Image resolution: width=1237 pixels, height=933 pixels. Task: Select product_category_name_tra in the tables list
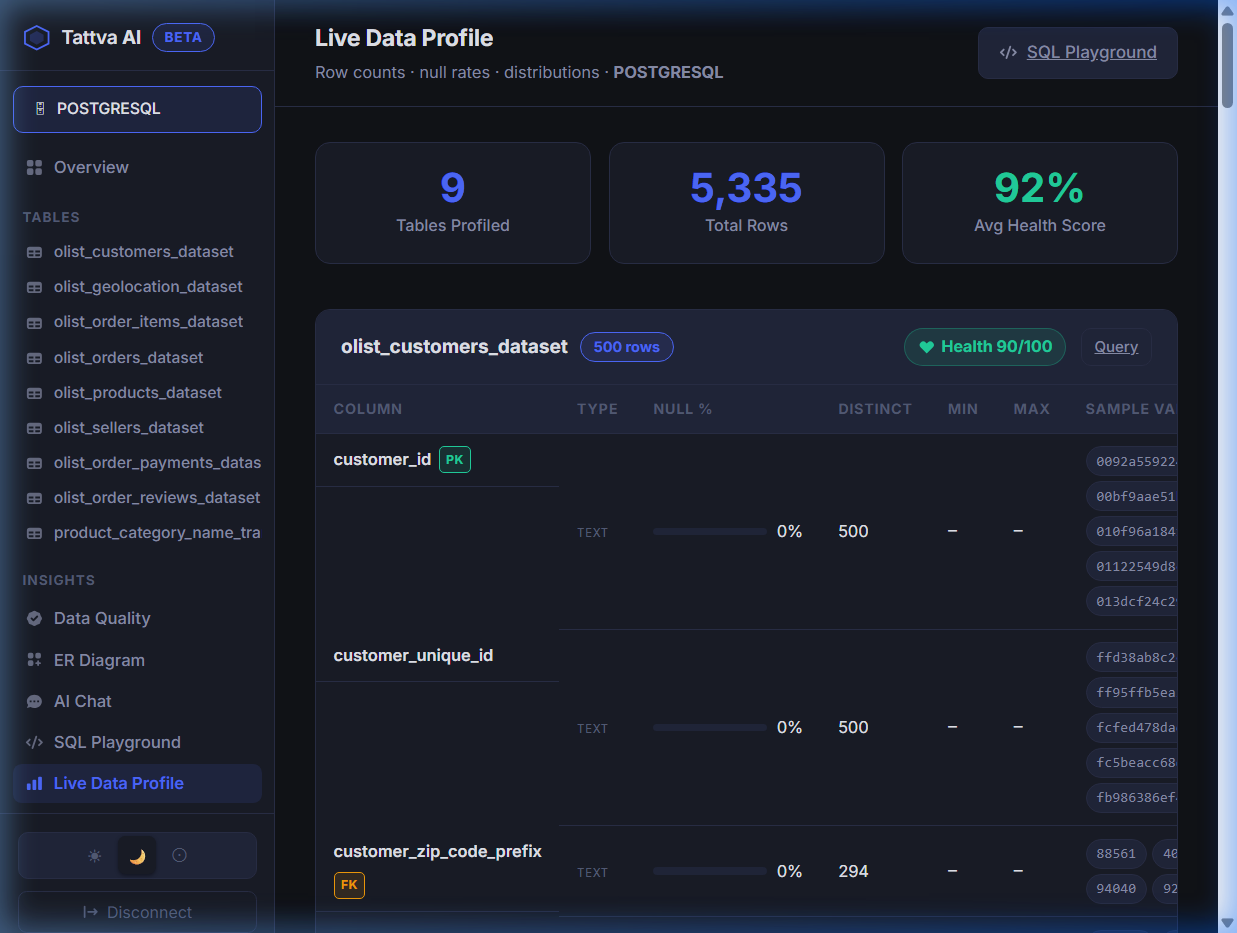pos(157,532)
